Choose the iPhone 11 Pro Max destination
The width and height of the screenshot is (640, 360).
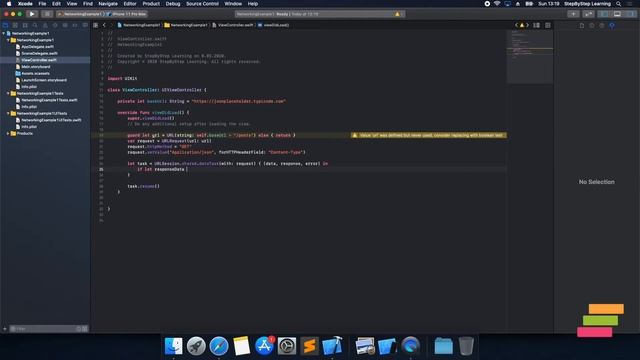[x=127, y=14]
